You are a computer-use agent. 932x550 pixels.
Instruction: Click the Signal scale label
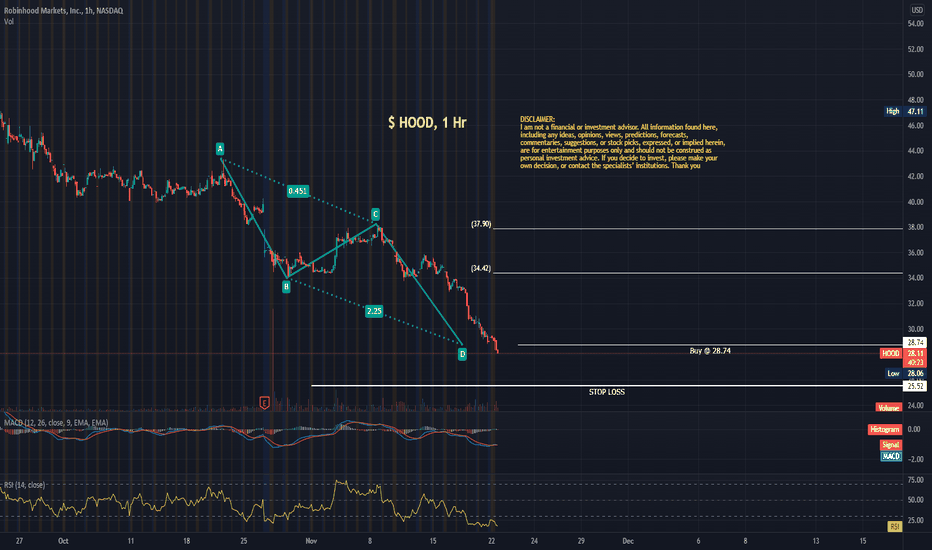(890, 445)
